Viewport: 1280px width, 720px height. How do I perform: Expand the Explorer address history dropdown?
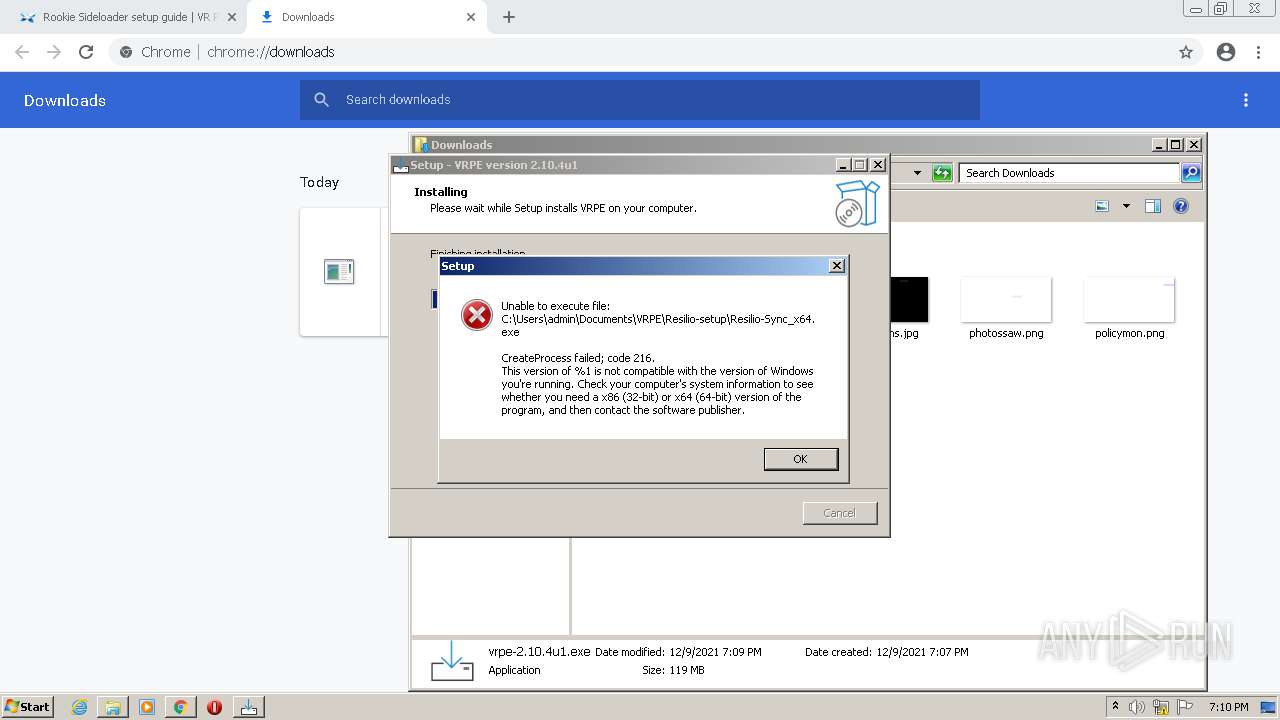[917, 173]
